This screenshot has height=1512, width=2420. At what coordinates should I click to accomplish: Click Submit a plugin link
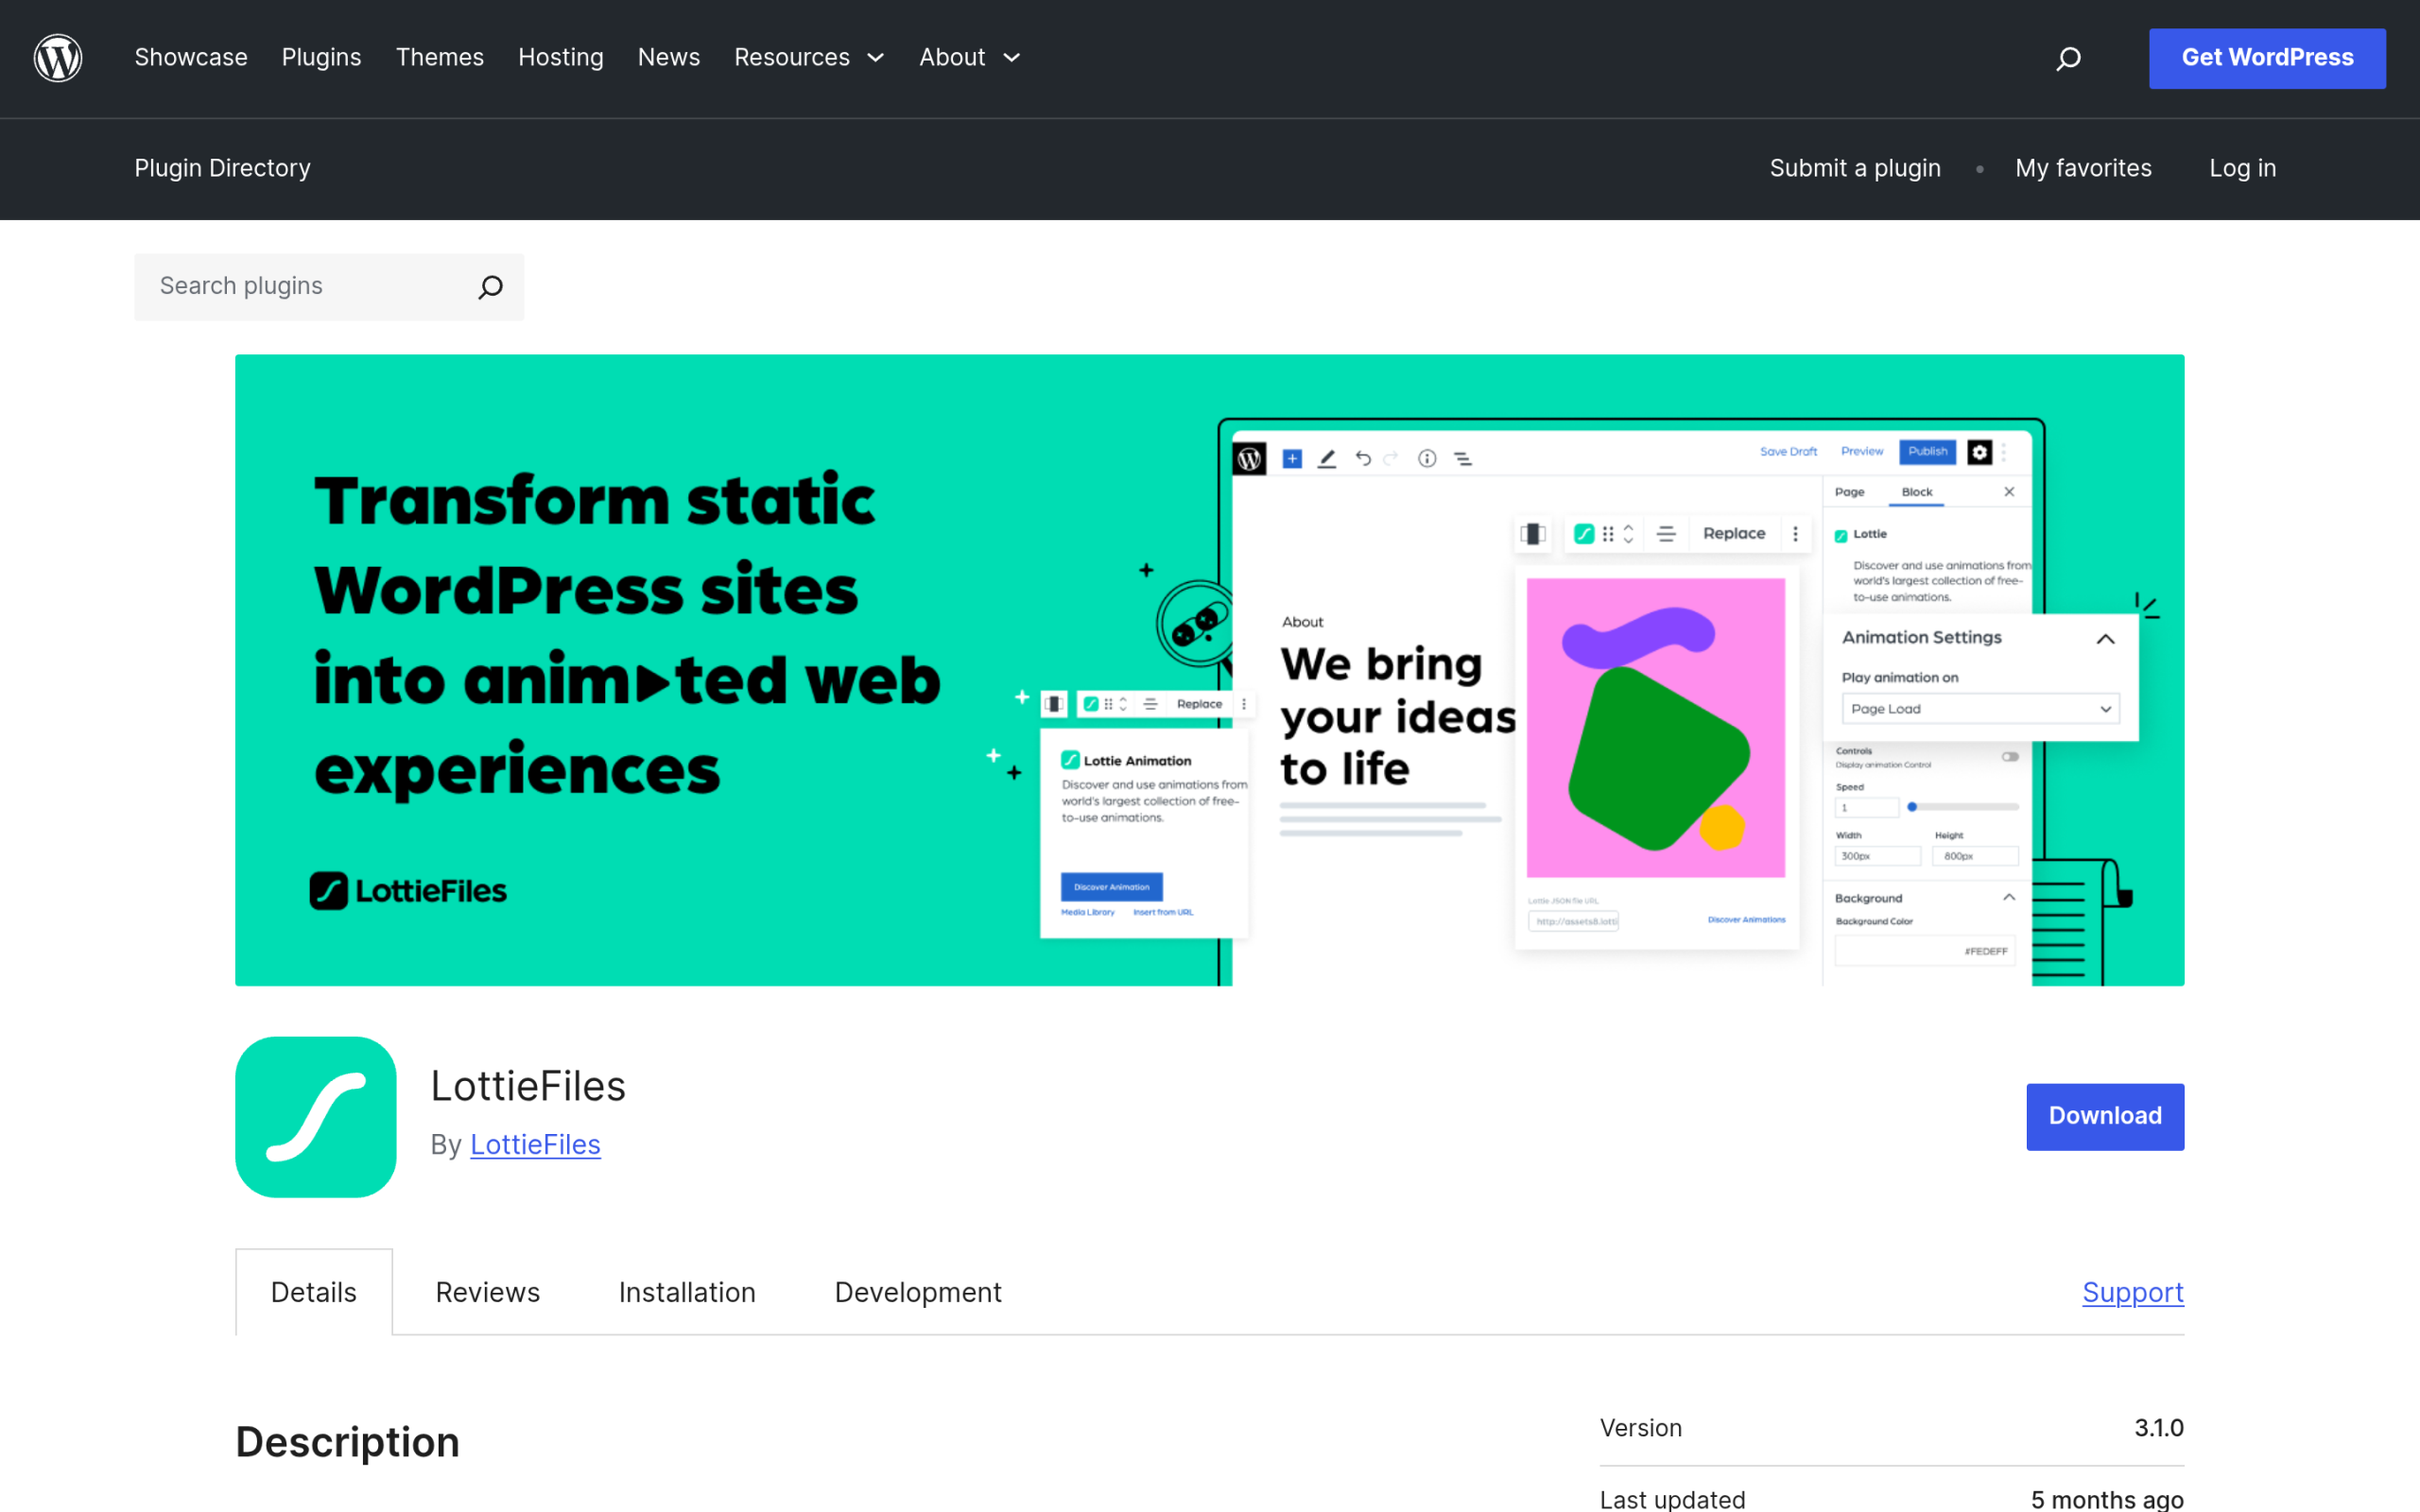1855,168
